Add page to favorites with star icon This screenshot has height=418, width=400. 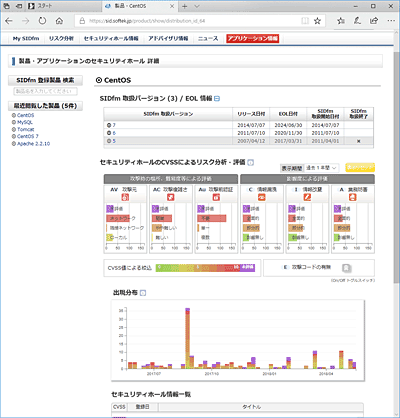point(317,21)
